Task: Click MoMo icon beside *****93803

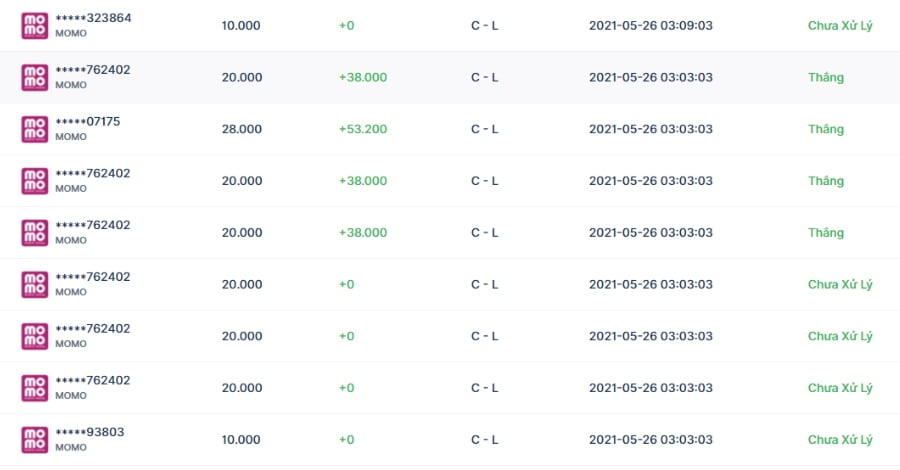Action: coord(34,440)
